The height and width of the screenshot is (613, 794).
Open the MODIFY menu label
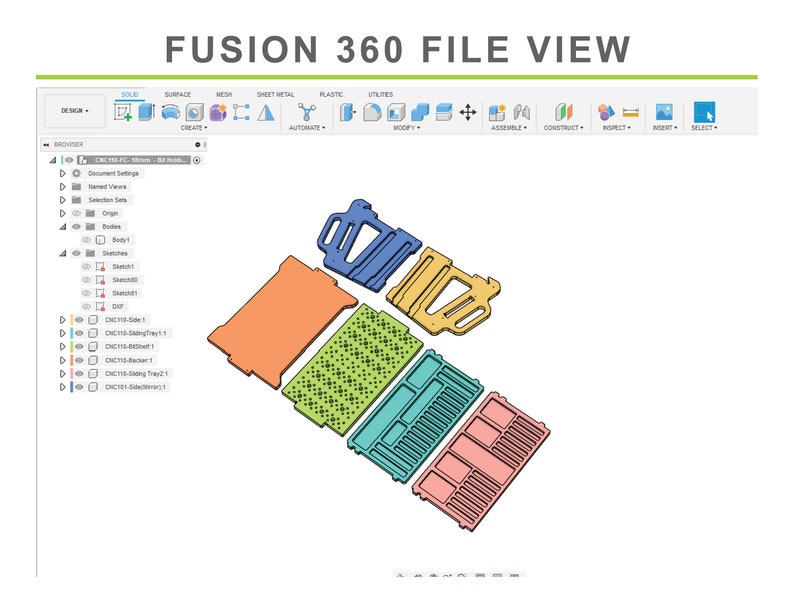pyautogui.click(x=407, y=128)
